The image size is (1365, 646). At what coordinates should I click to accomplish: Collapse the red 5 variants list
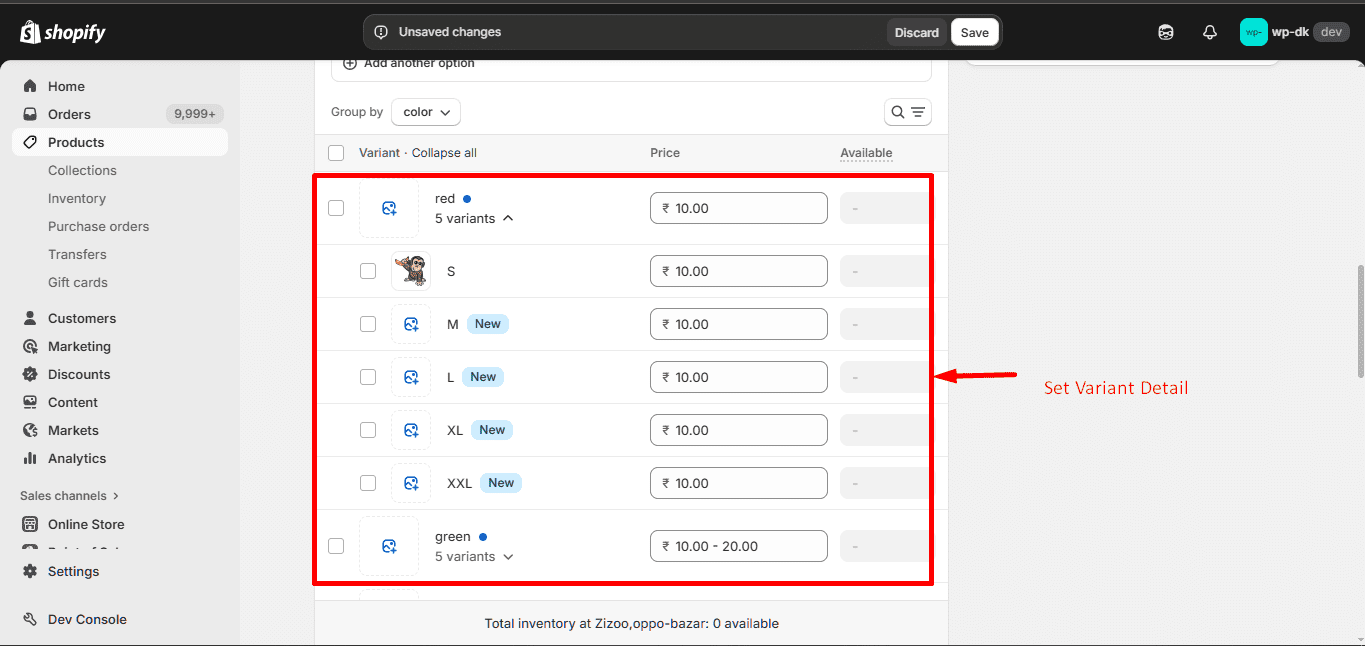474,218
